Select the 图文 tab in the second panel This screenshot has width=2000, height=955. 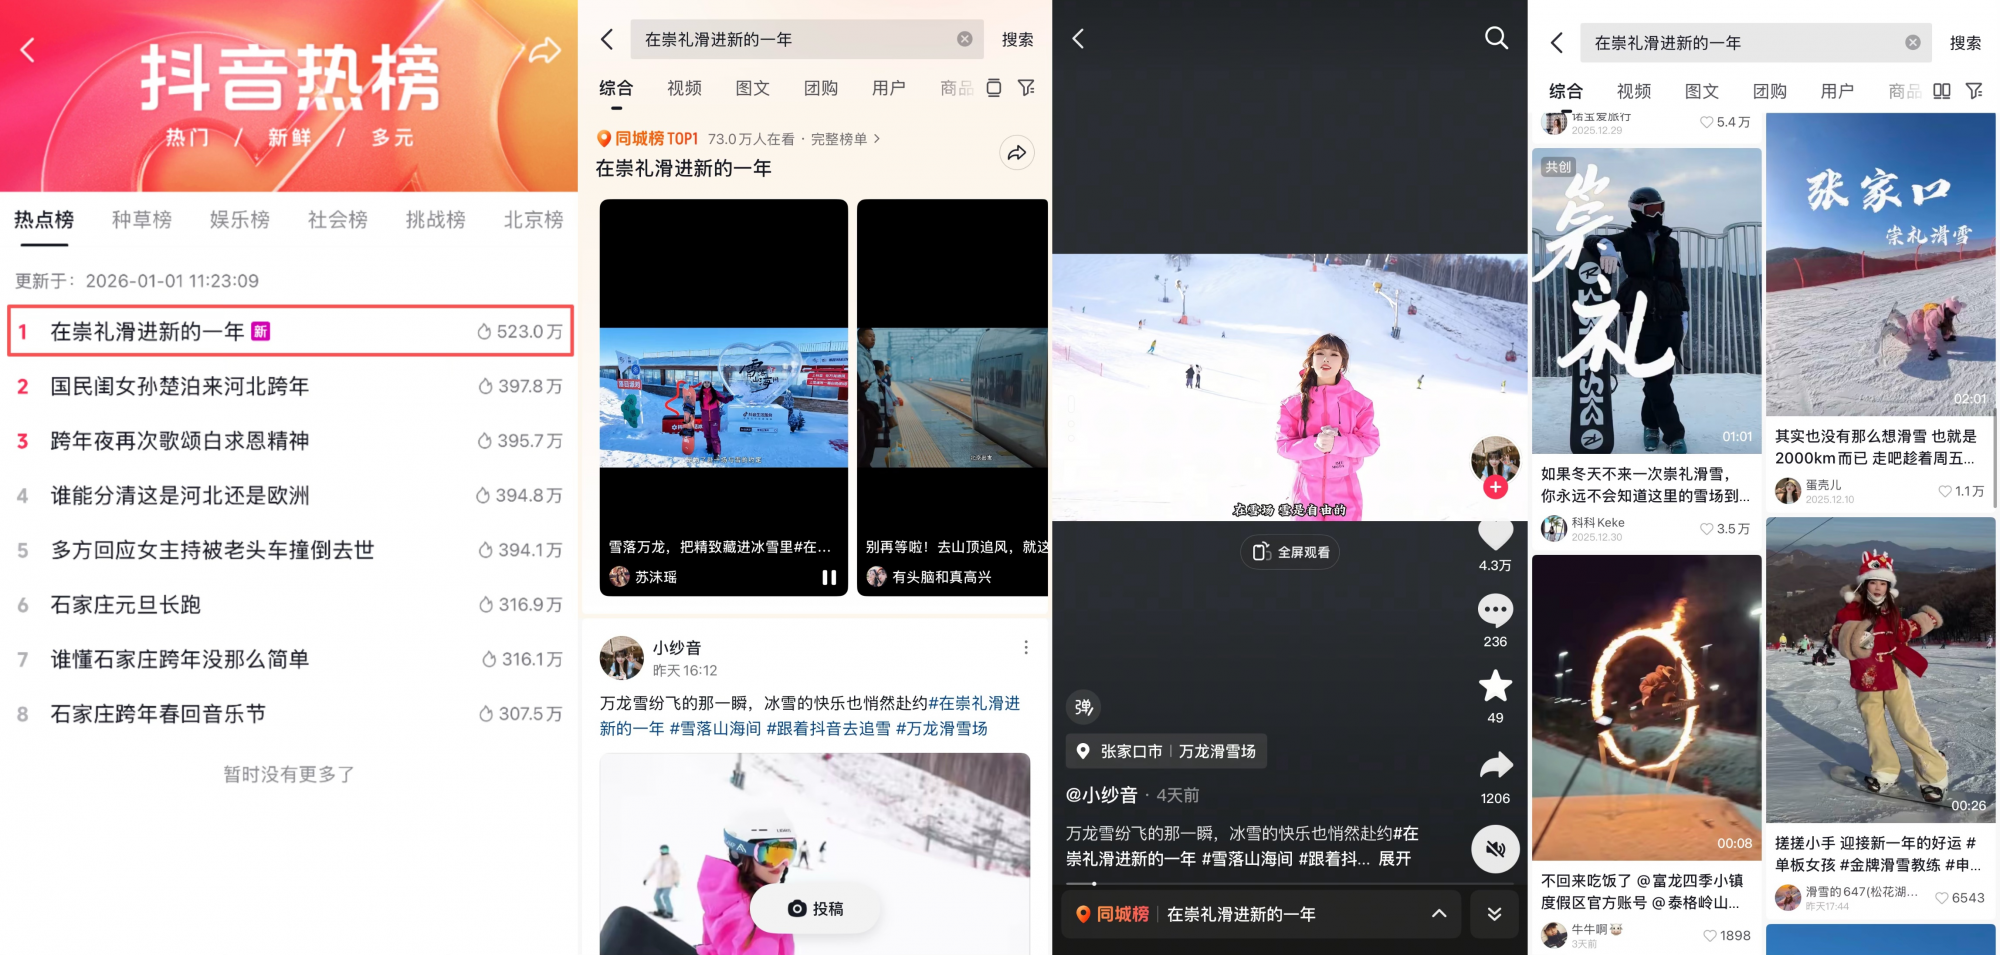[752, 88]
